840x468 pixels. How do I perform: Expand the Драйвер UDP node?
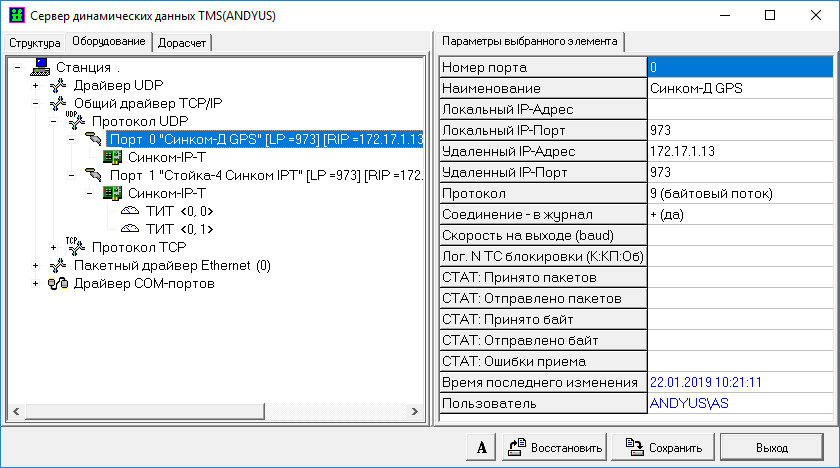(36, 85)
